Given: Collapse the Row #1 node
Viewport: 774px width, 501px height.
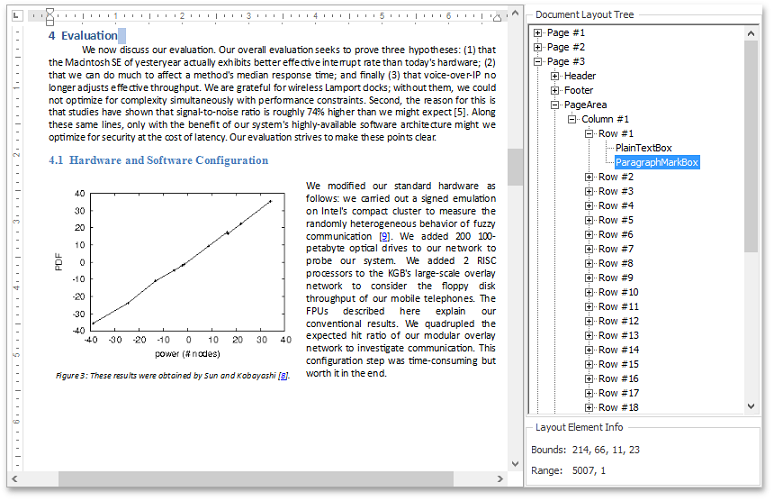Looking at the screenshot, I should click(589, 134).
